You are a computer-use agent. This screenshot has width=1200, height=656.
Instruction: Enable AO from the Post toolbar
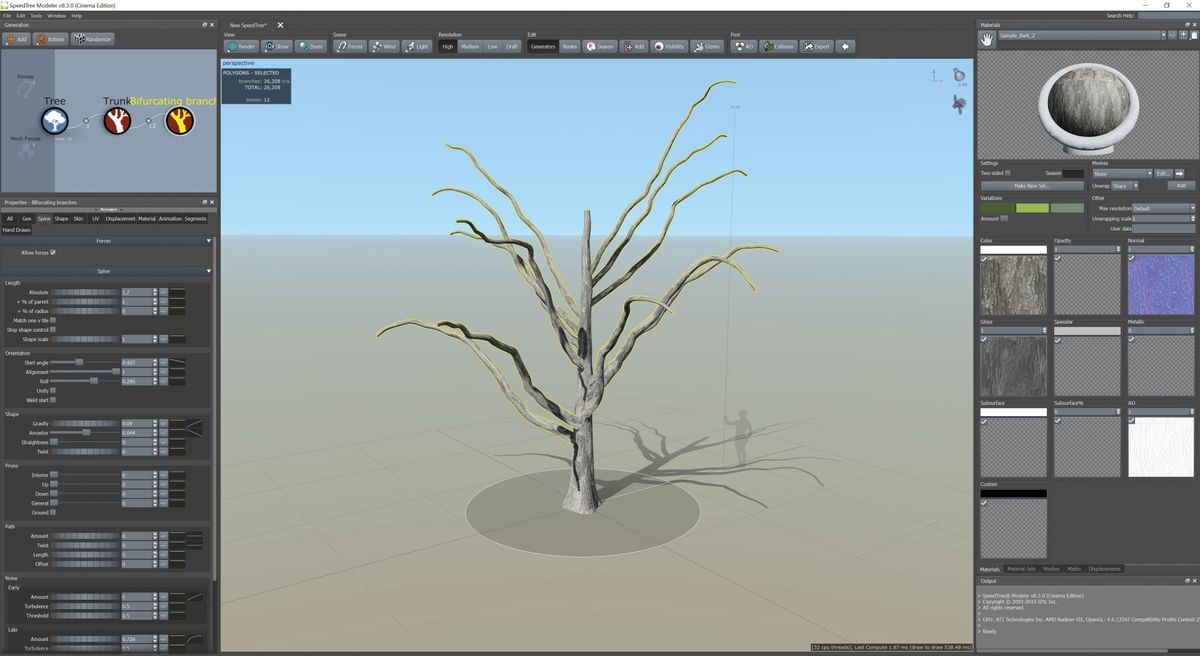[745, 45]
